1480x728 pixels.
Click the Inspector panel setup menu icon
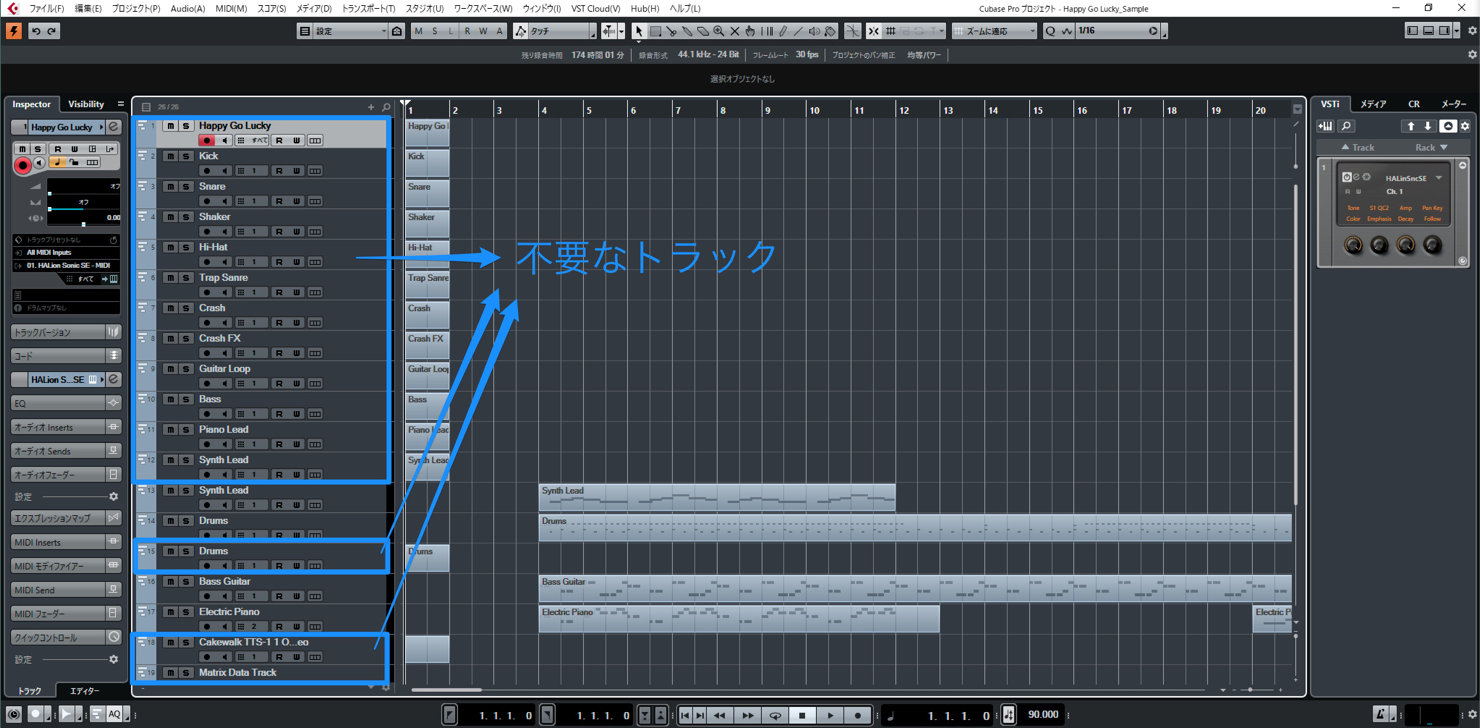pyautogui.click(x=121, y=104)
